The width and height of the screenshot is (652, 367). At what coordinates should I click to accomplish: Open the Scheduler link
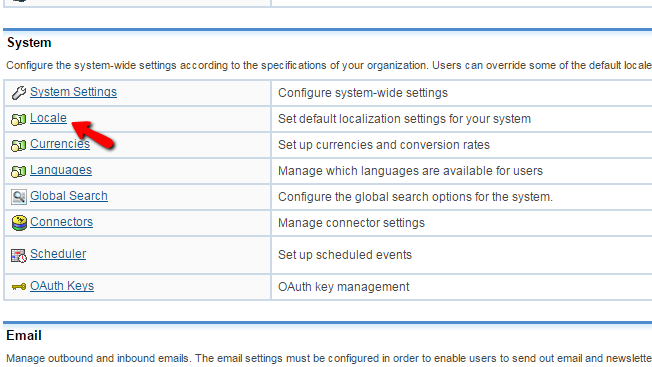point(58,254)
